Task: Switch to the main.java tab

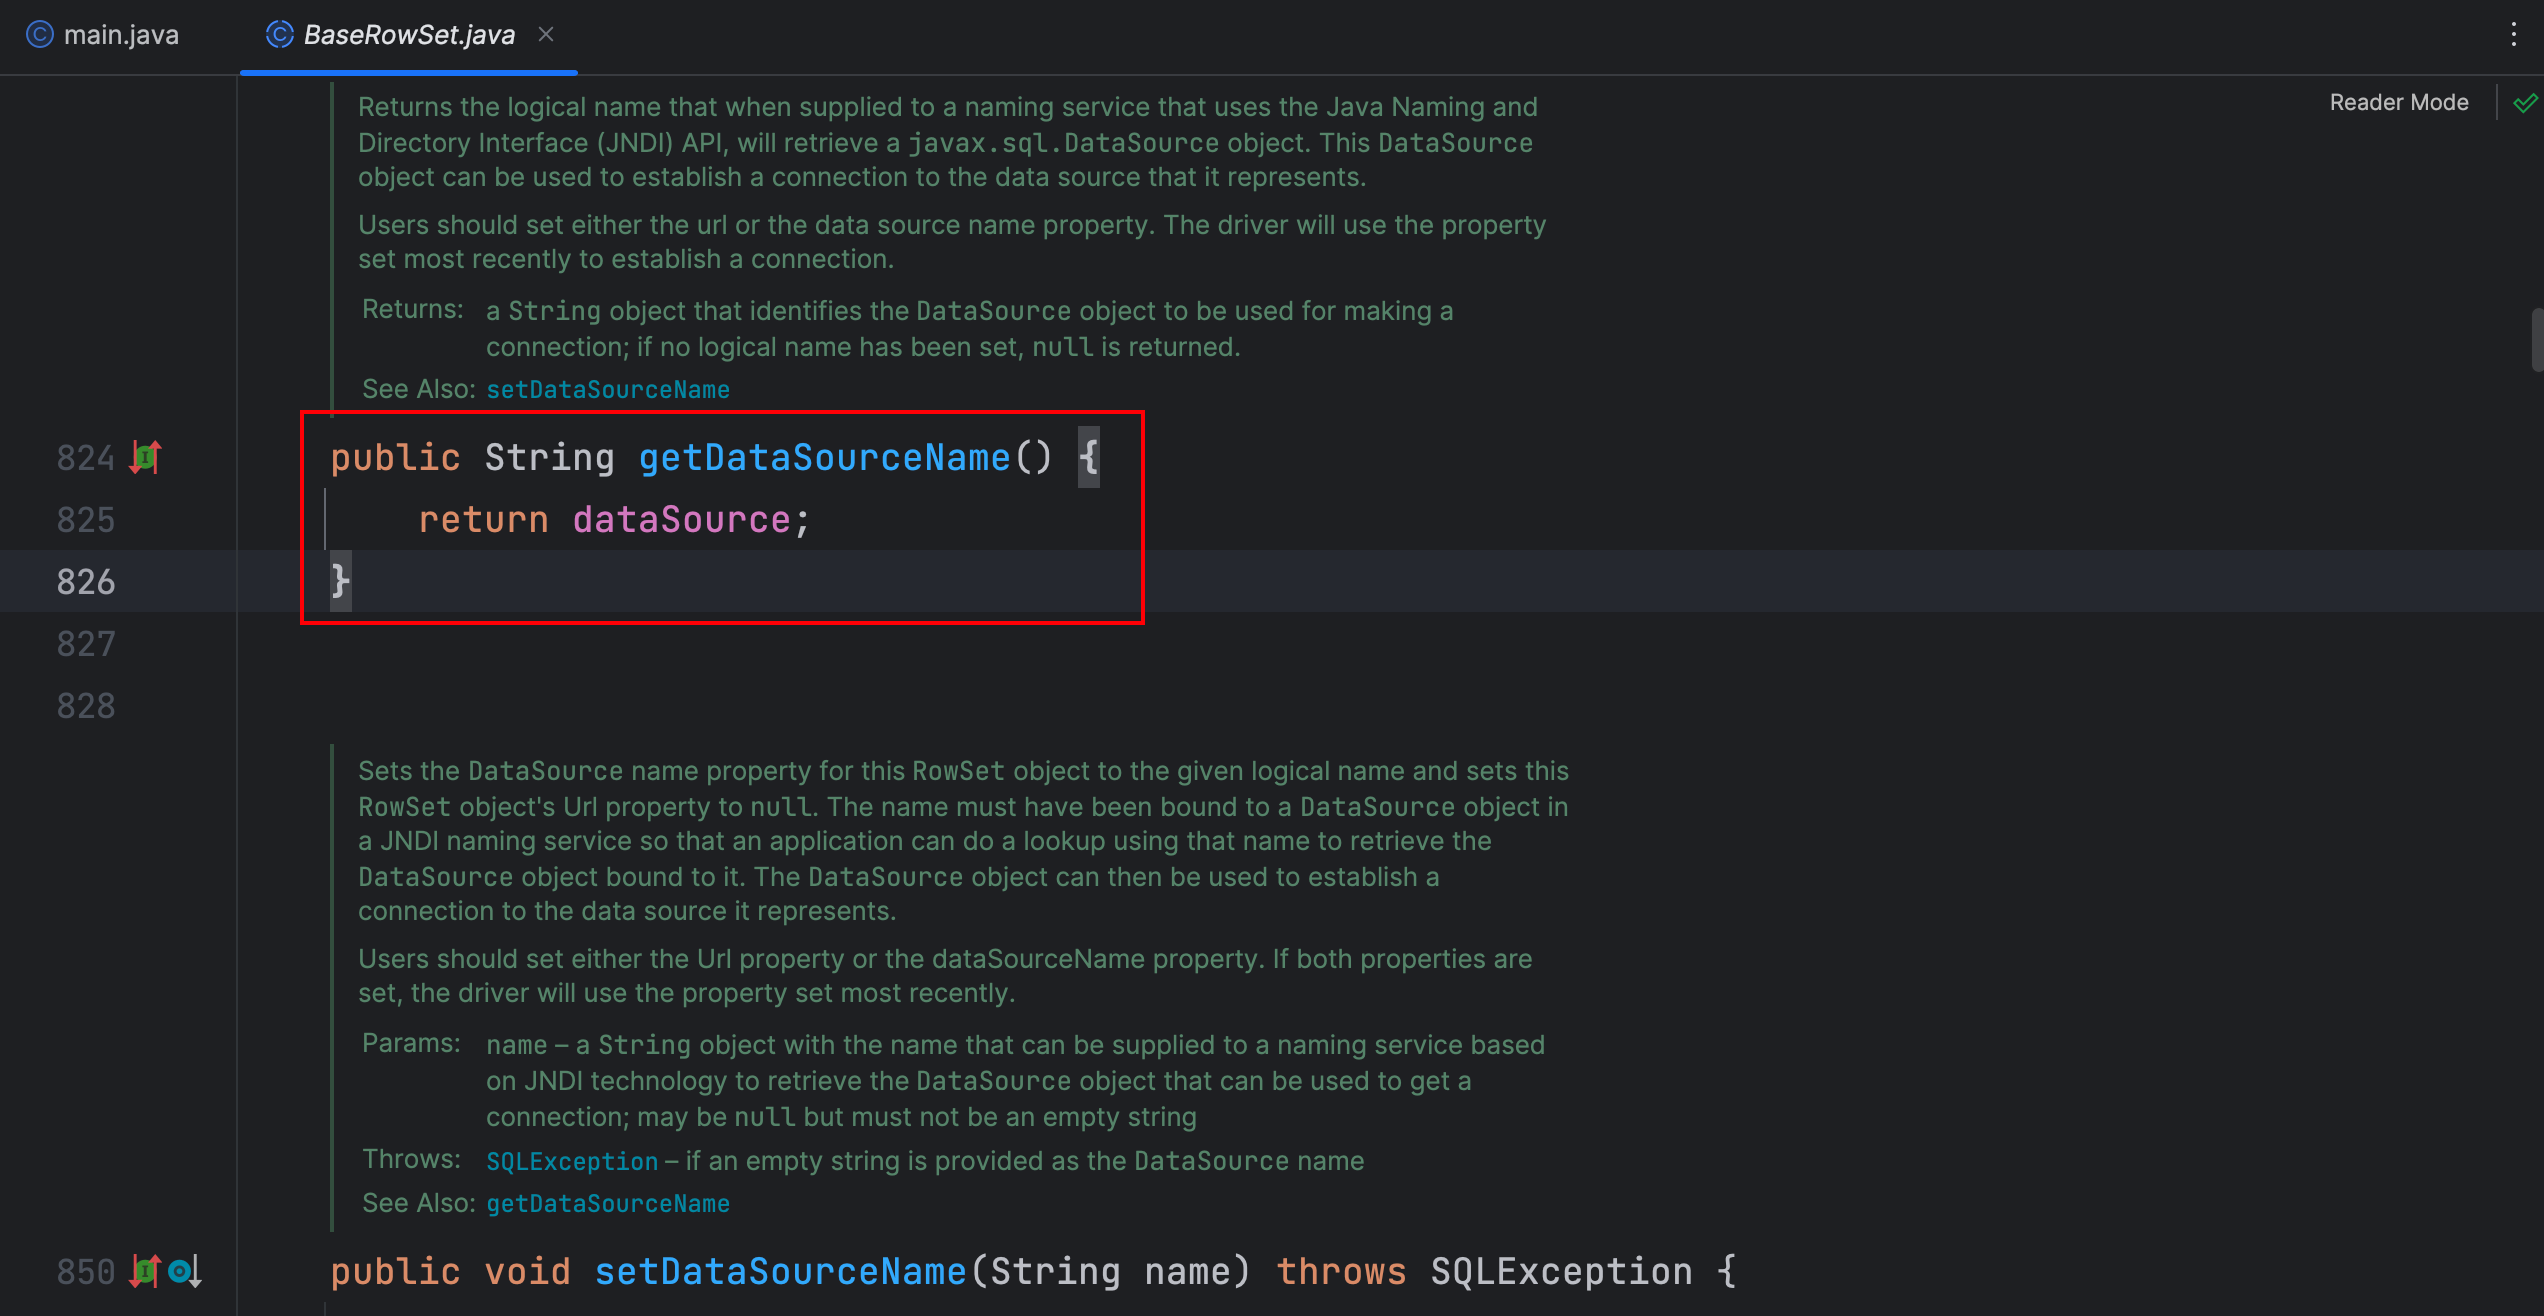Action: (x=102, y=35)
